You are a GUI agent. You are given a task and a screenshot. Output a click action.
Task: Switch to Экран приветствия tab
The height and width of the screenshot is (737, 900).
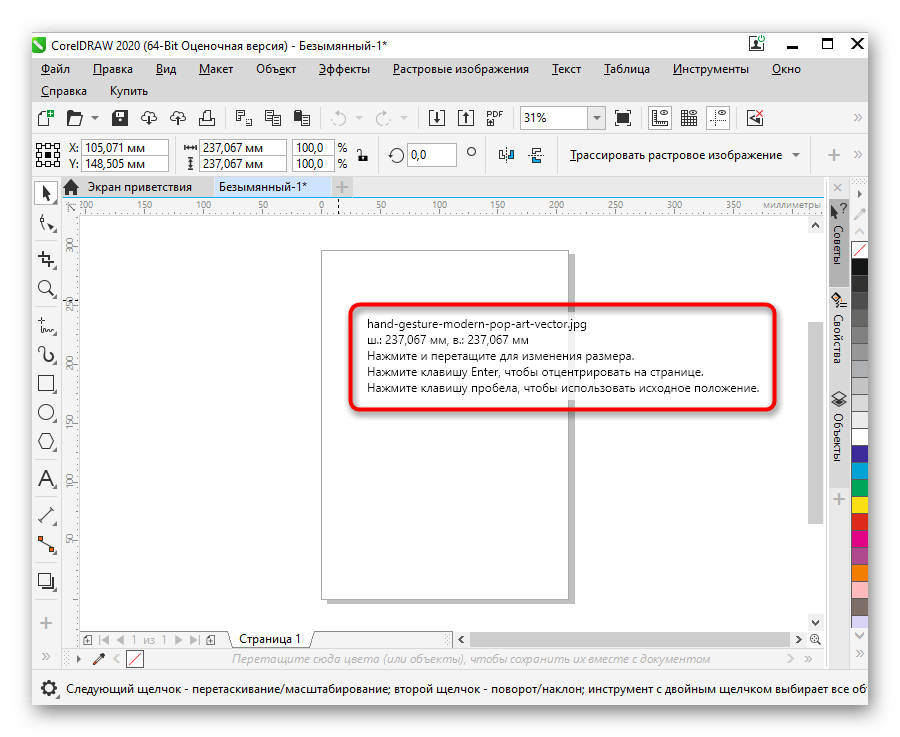coord(139,187)
